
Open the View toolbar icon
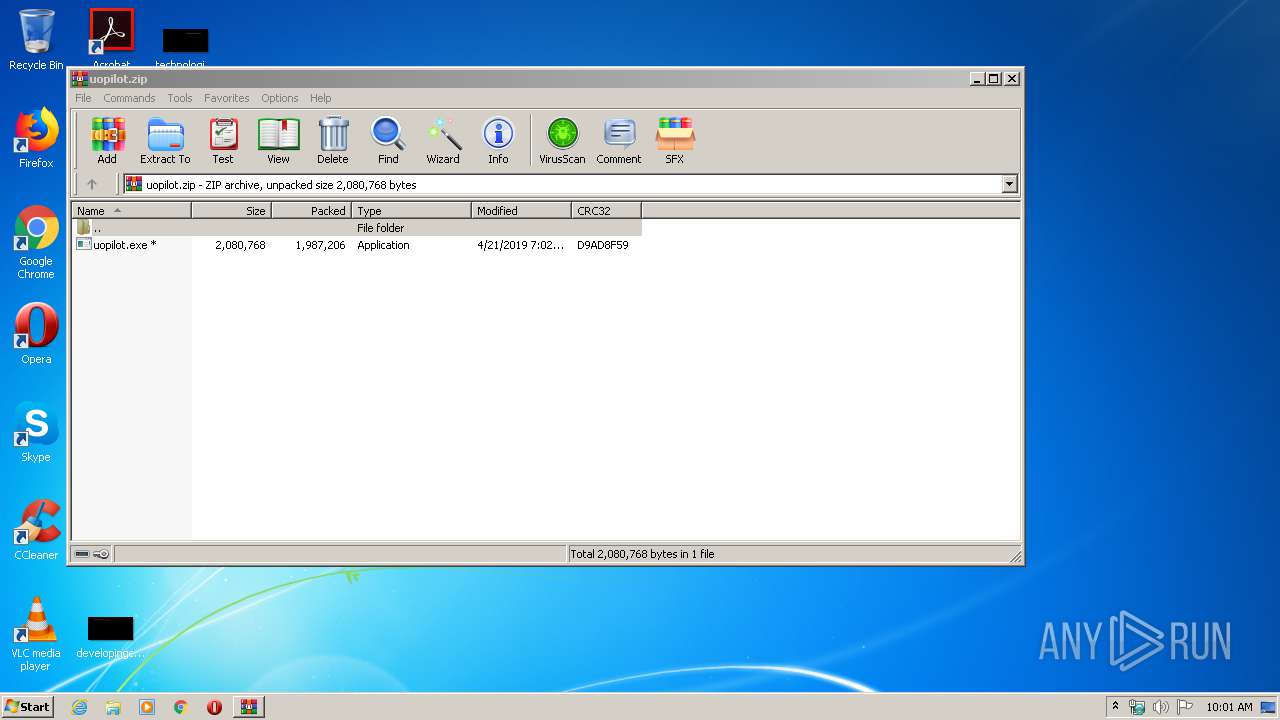click(278, 140)
